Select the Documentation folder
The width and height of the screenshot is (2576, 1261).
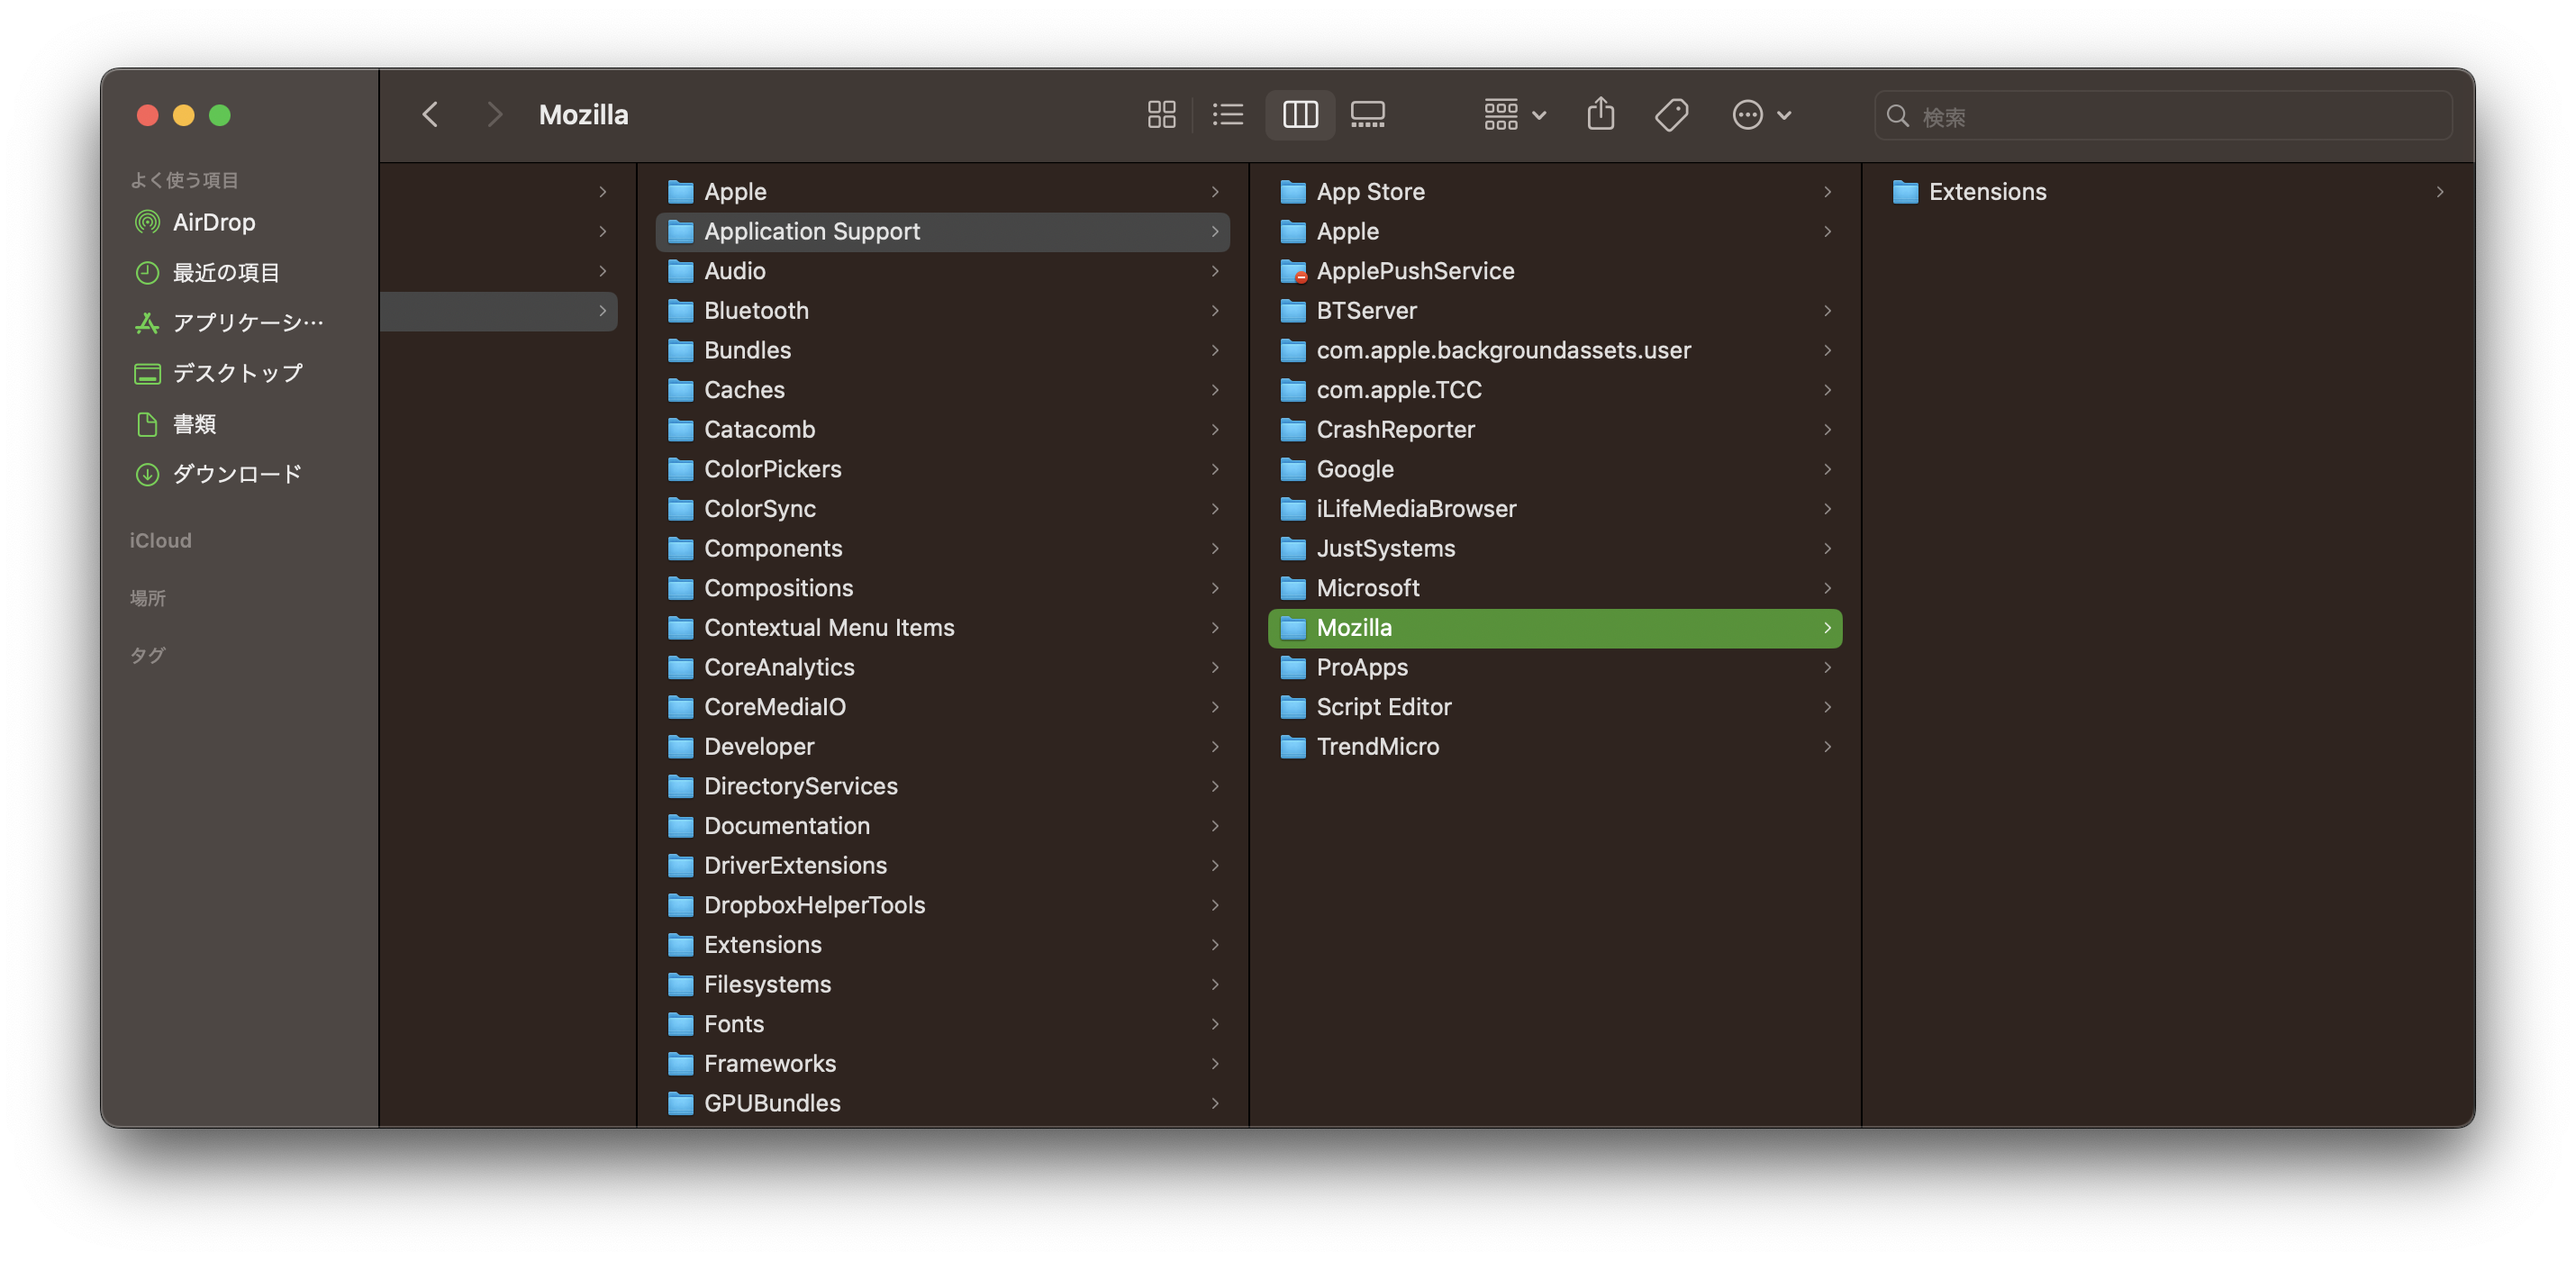[x=942, y=826]
